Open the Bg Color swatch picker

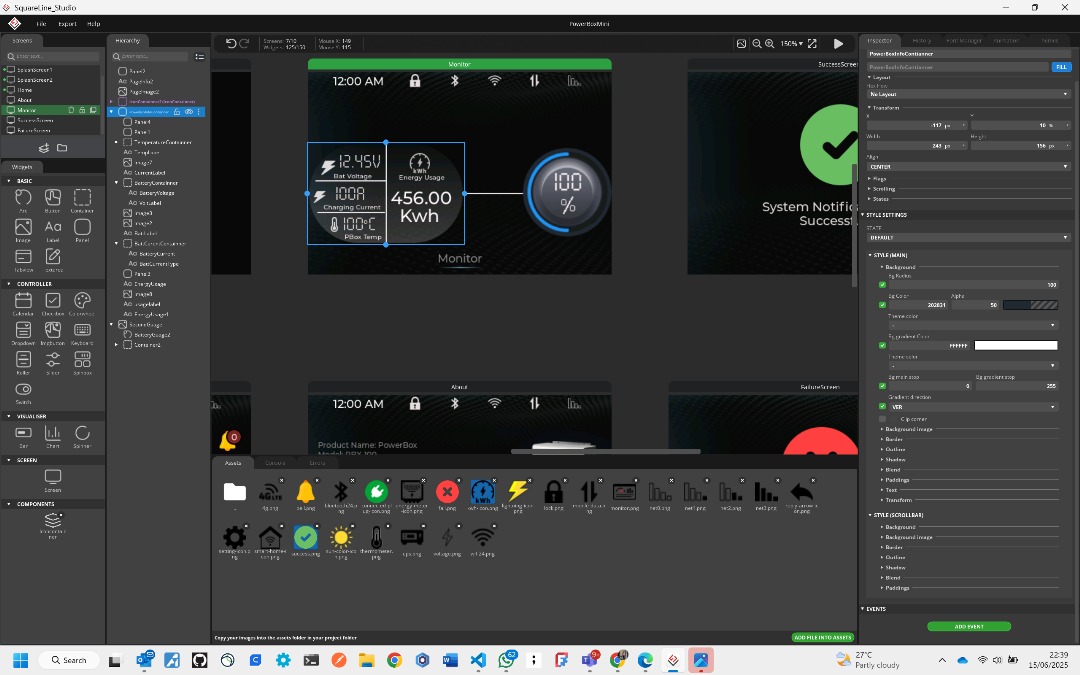tap(1030, 304)
